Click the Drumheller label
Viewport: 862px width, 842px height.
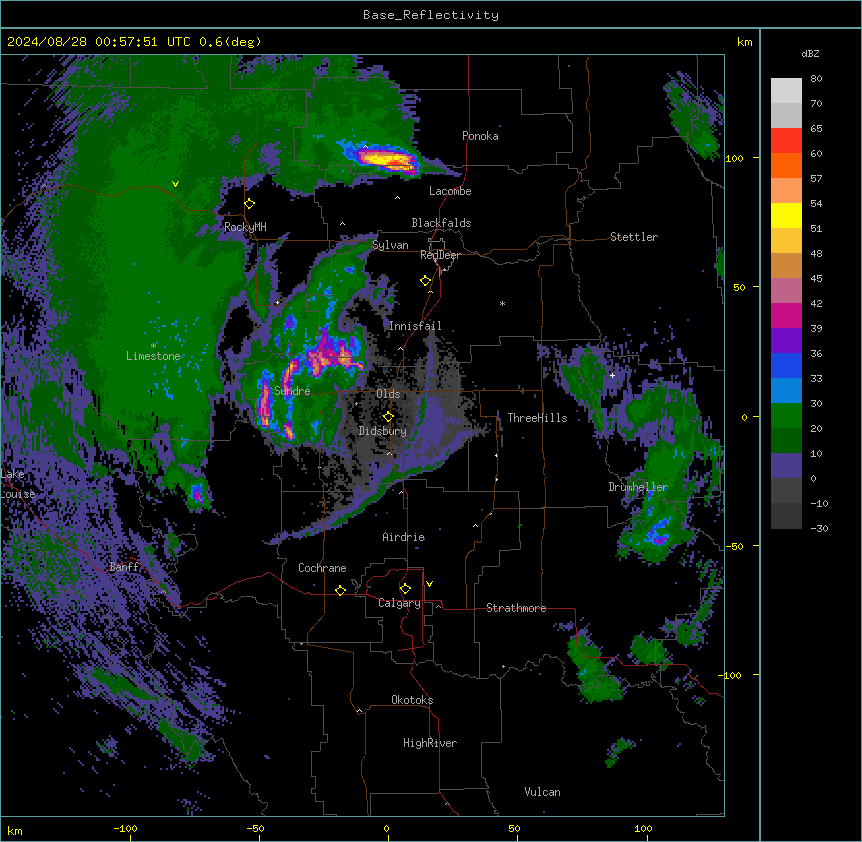tap(638, 487)
